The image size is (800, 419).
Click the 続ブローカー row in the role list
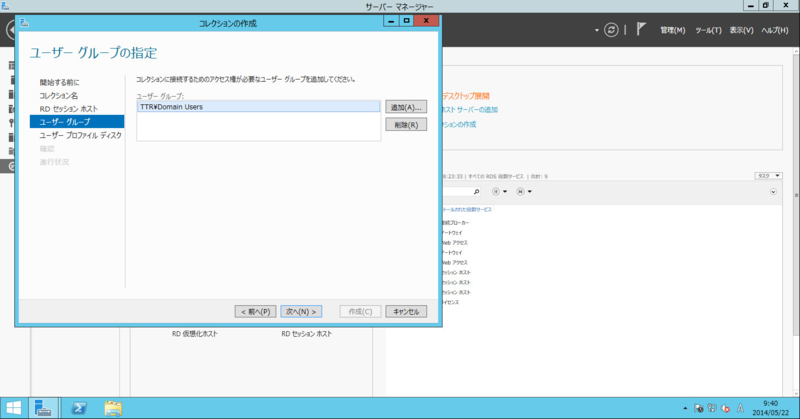456,223
